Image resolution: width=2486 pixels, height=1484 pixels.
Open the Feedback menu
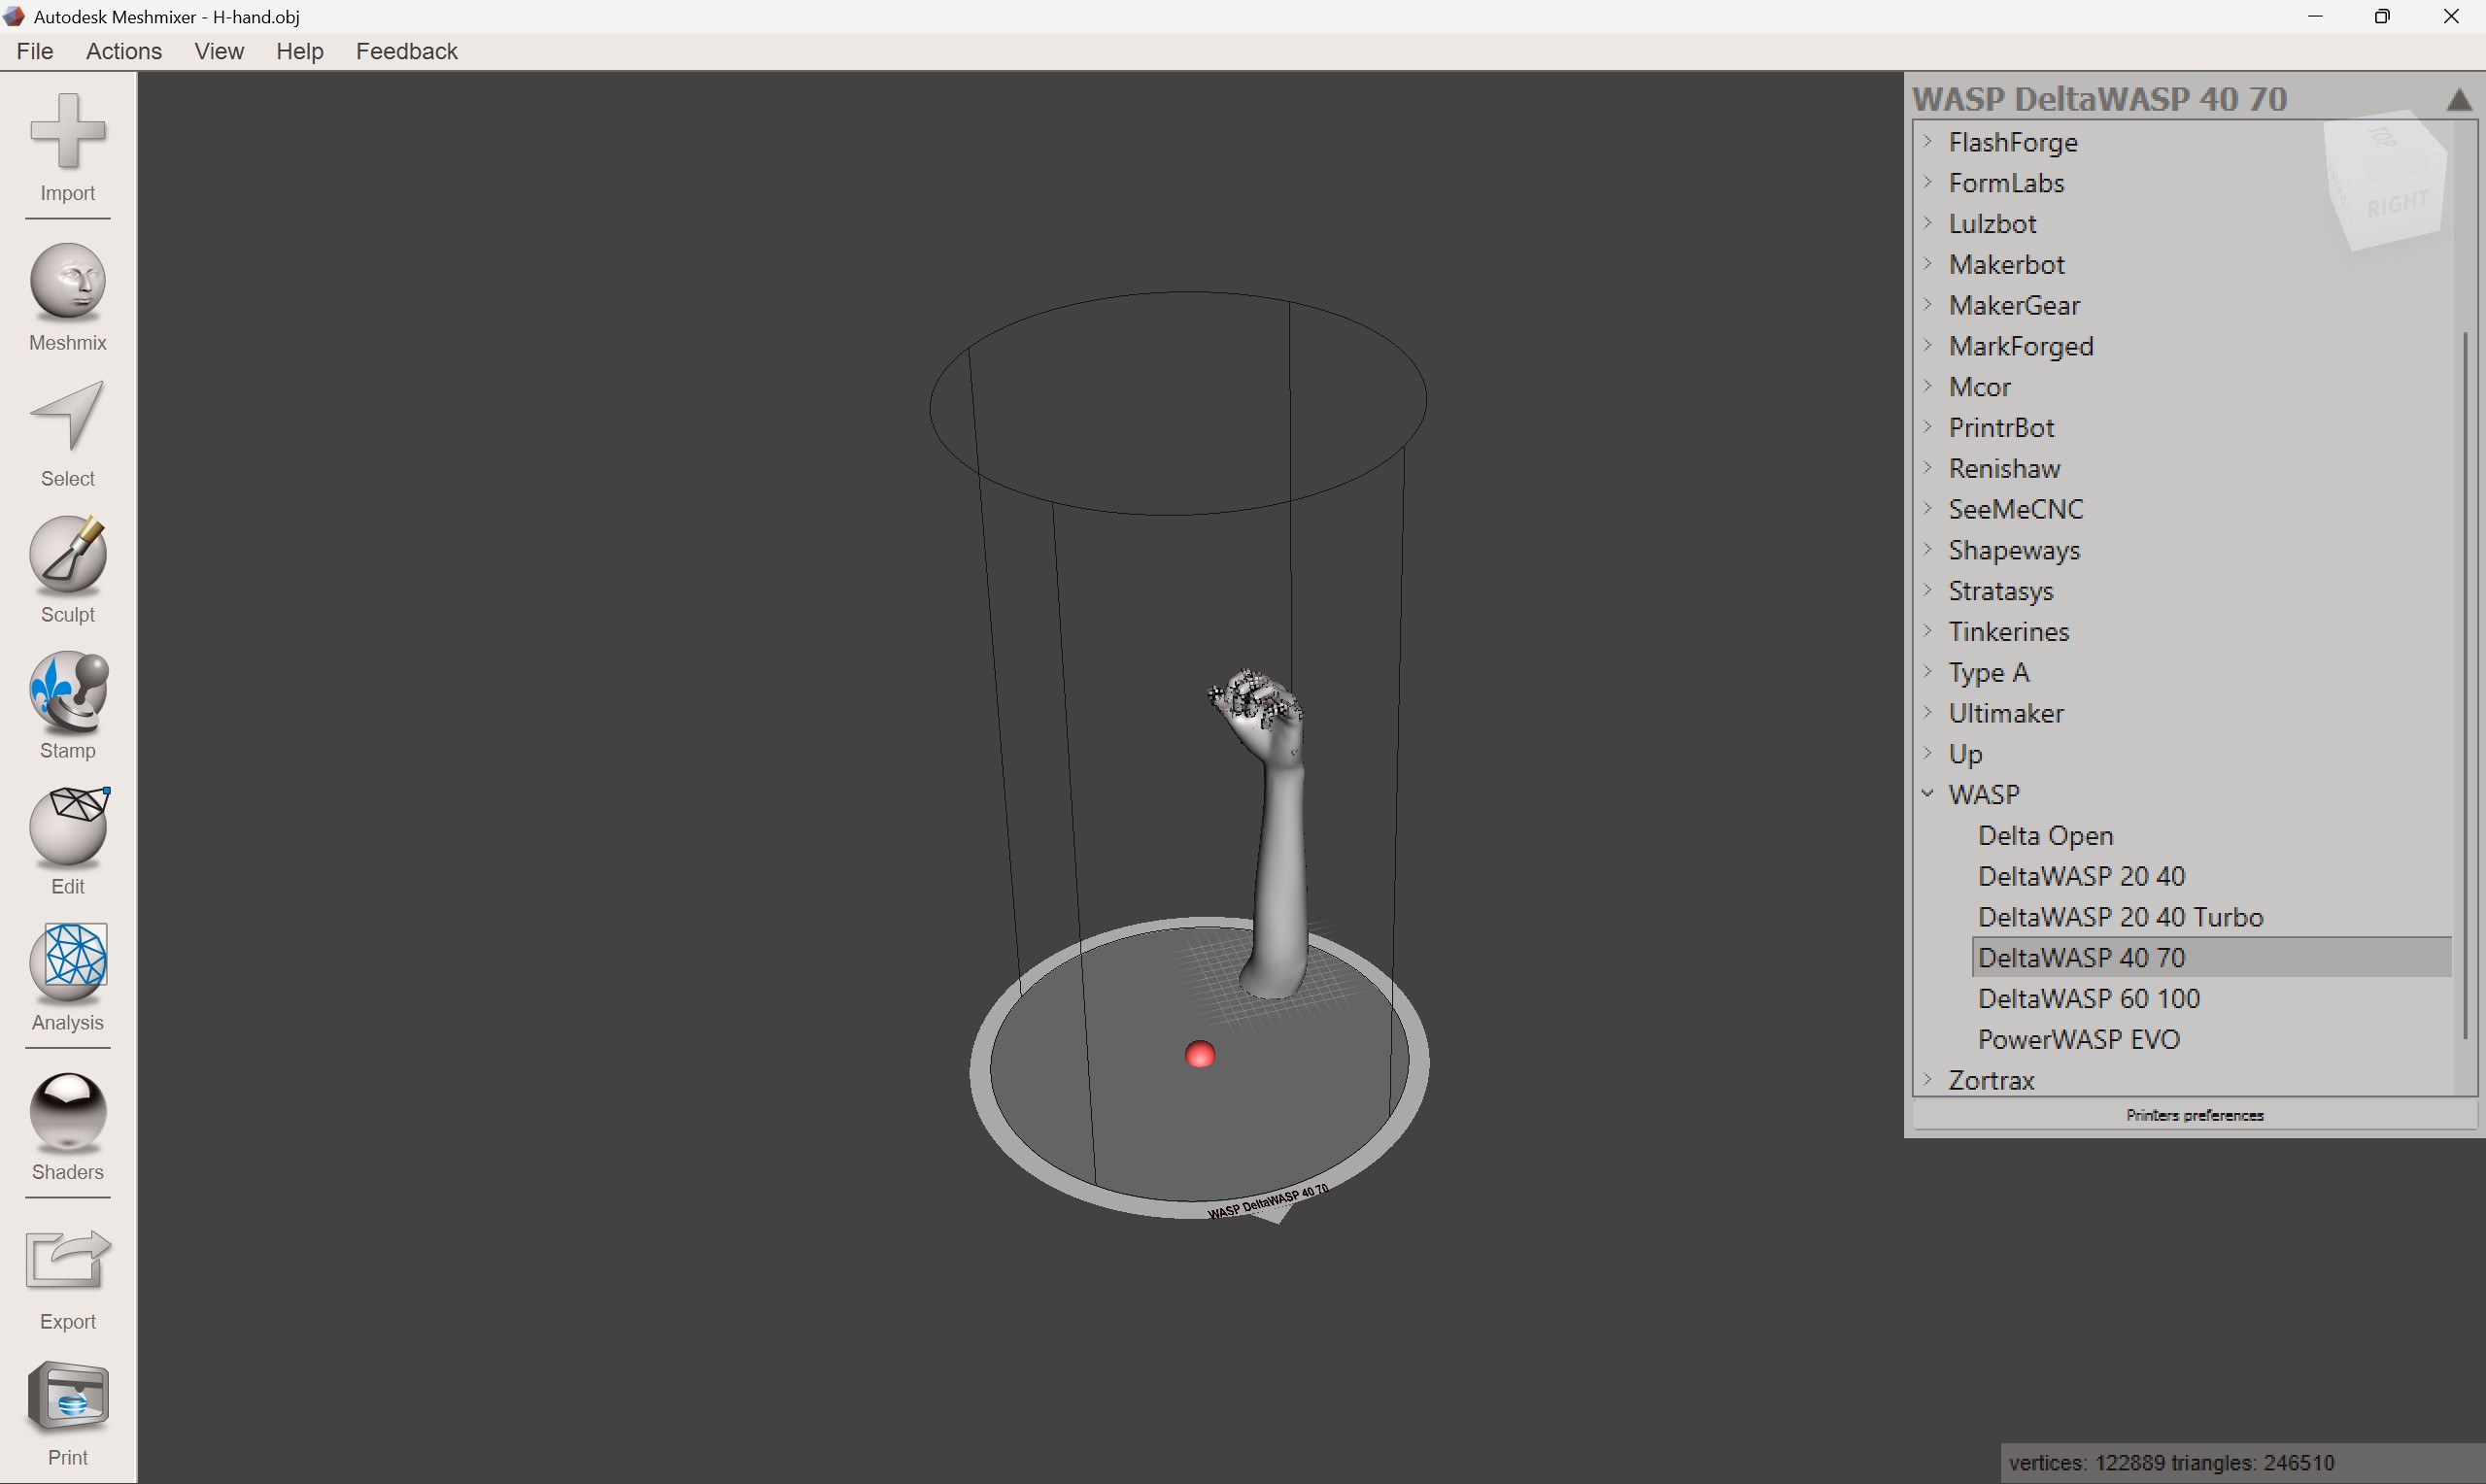click(407, 51)
